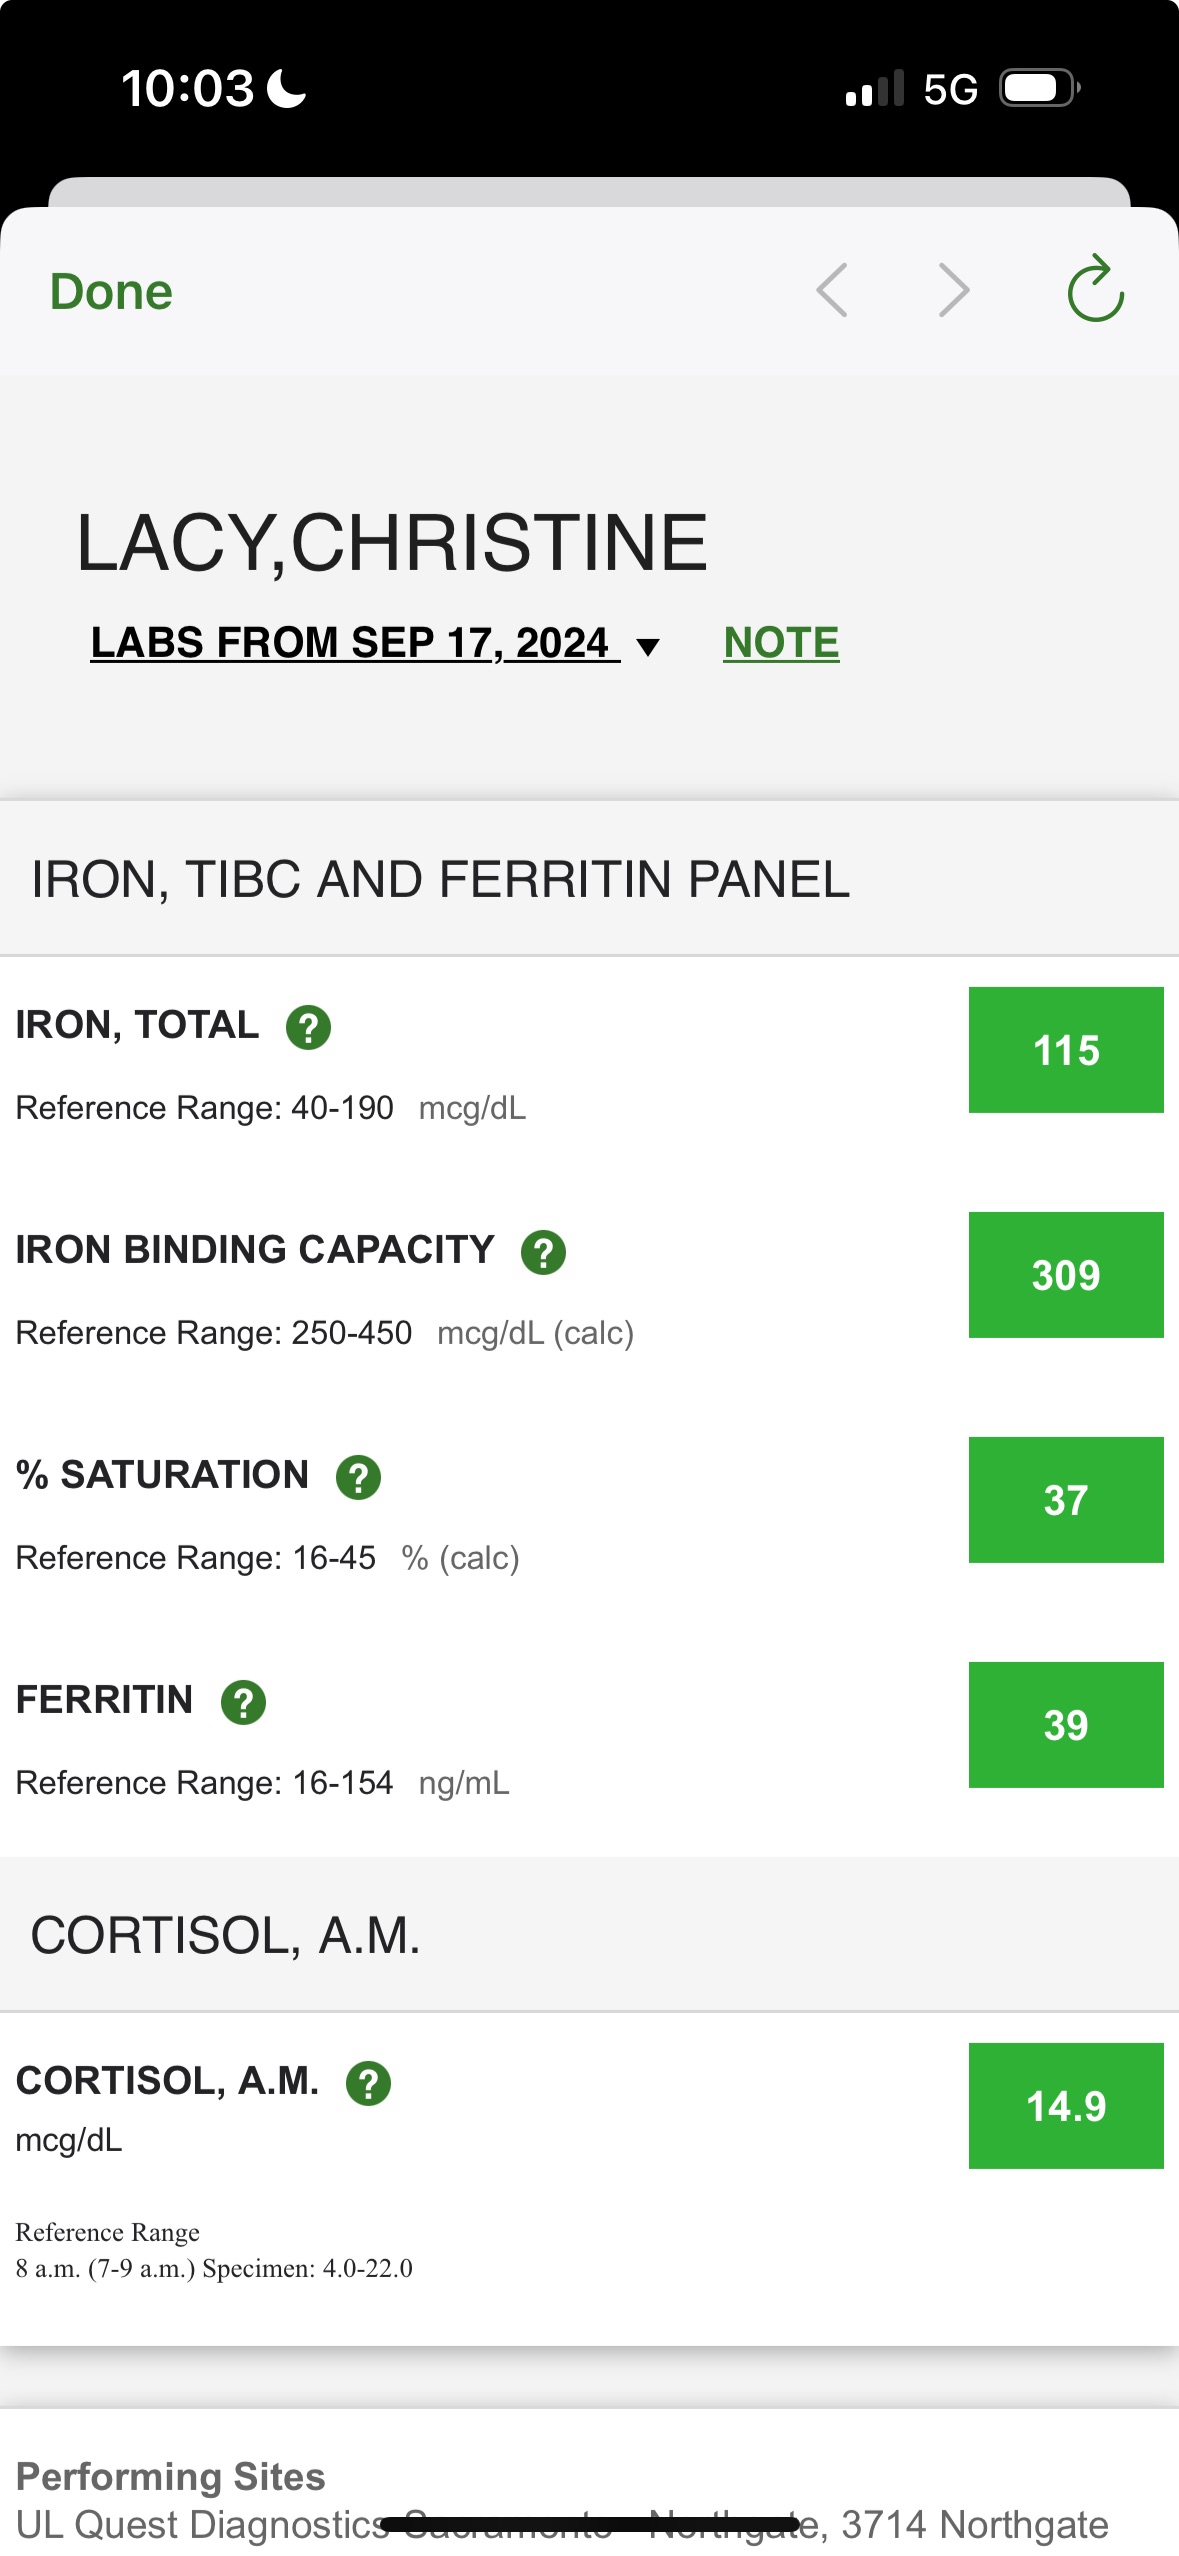This screenshot has height=2556, width=1179.
Task: Tap the 14.9 Cortisol result box
Action: pos(1066,2106)
